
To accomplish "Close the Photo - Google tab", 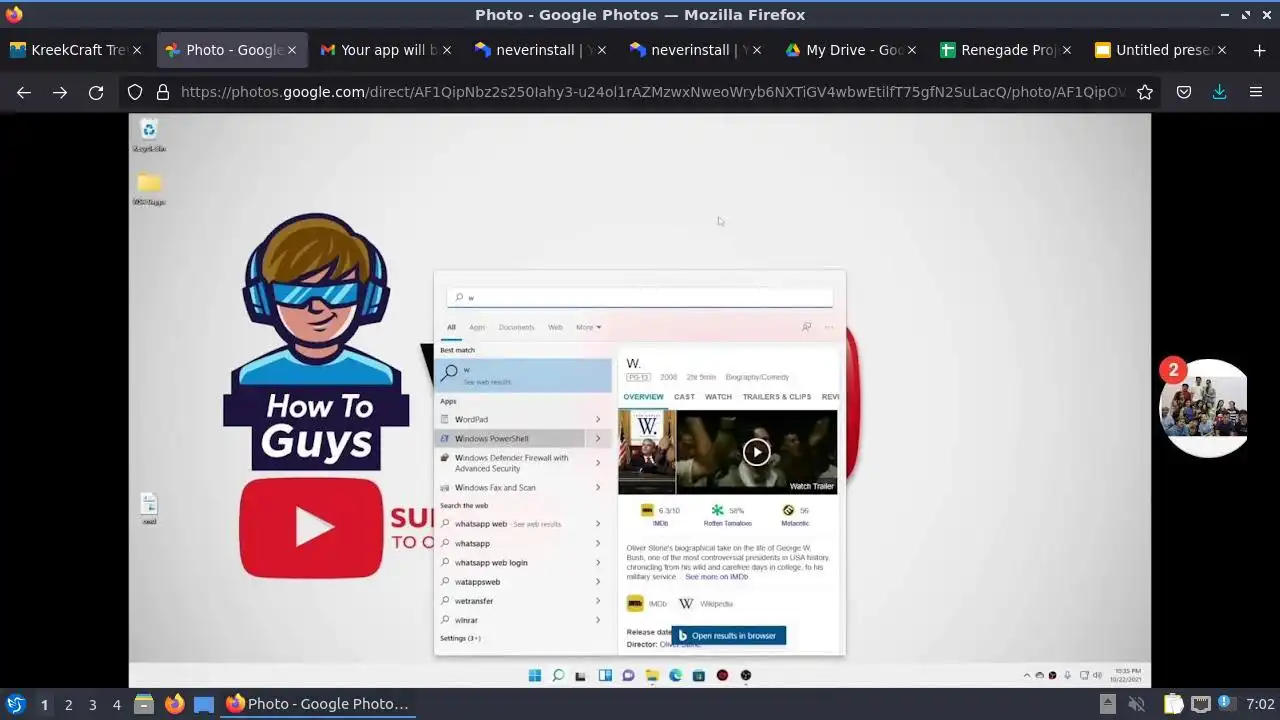I will 292,50.
